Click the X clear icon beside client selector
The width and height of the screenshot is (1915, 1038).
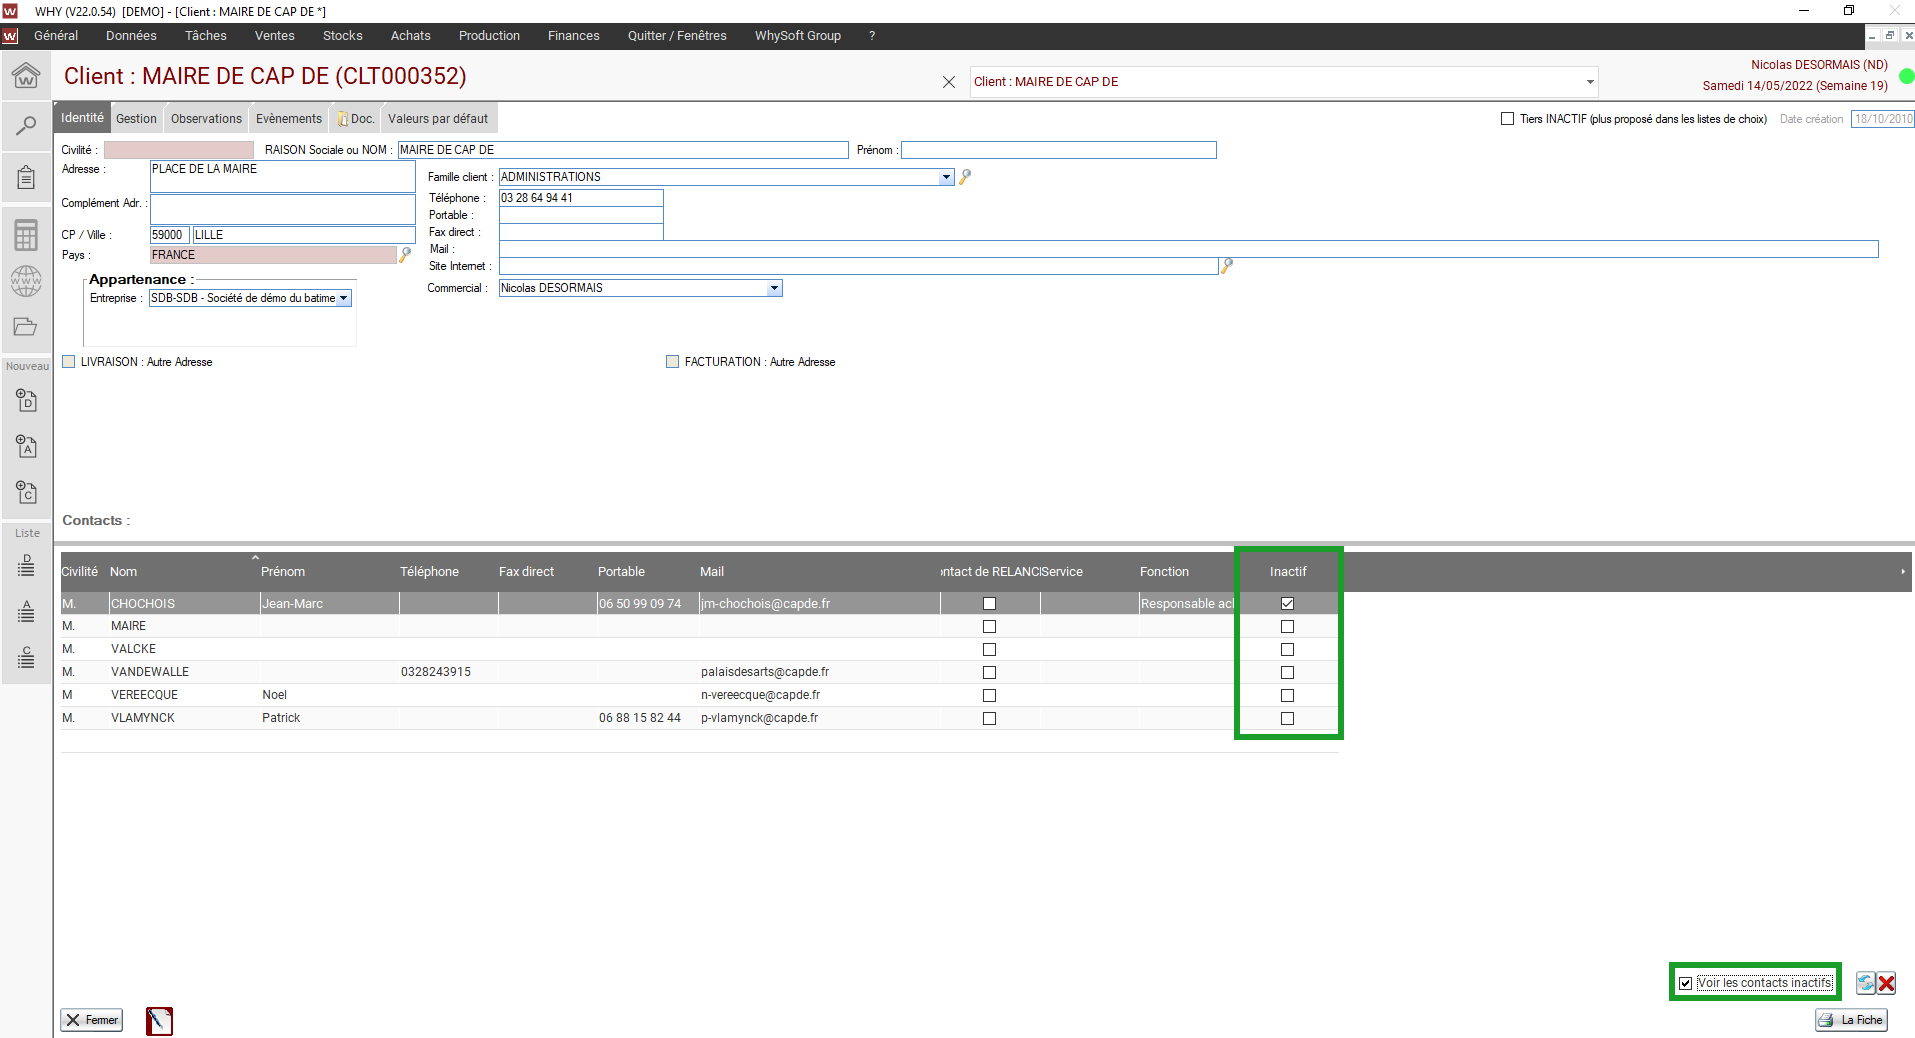coord(949,82)
